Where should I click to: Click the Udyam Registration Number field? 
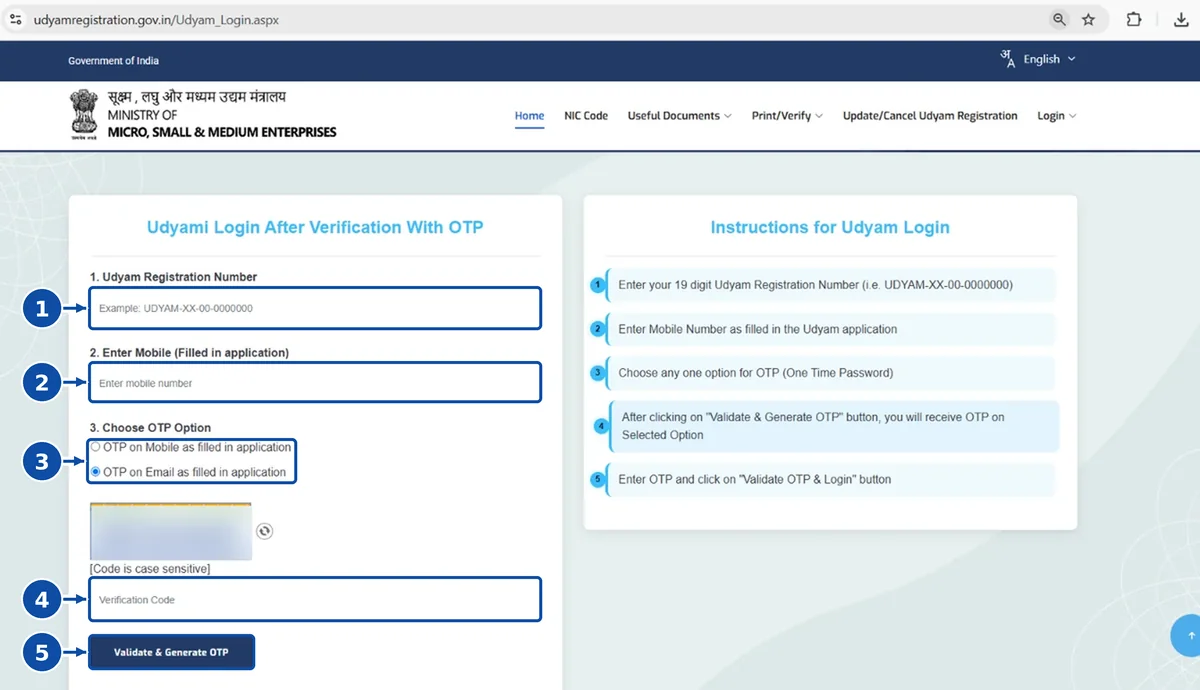(x=315, y=308)
